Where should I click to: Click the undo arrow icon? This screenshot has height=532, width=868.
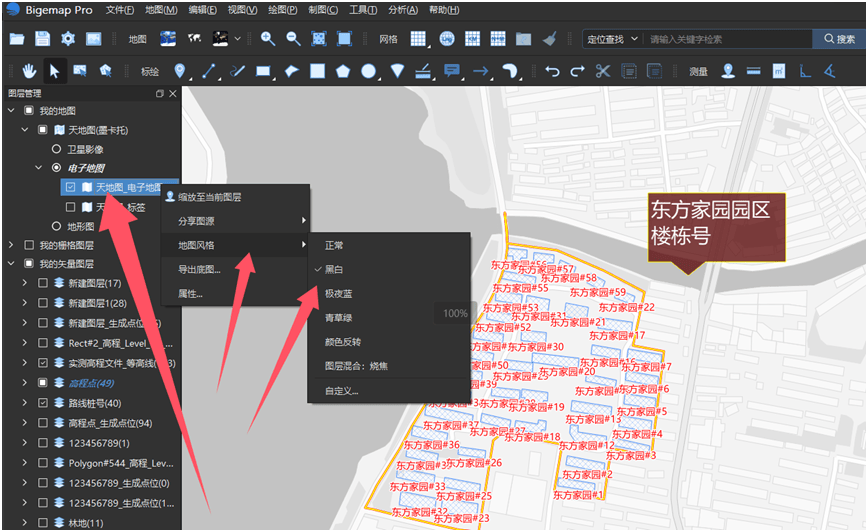(552, 71)
